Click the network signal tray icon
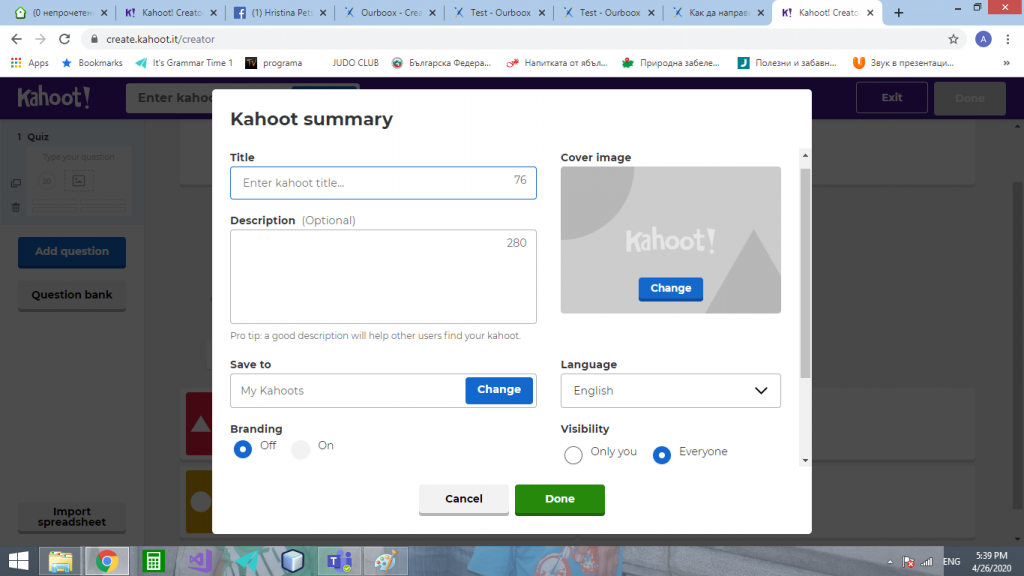 (927, 562)
